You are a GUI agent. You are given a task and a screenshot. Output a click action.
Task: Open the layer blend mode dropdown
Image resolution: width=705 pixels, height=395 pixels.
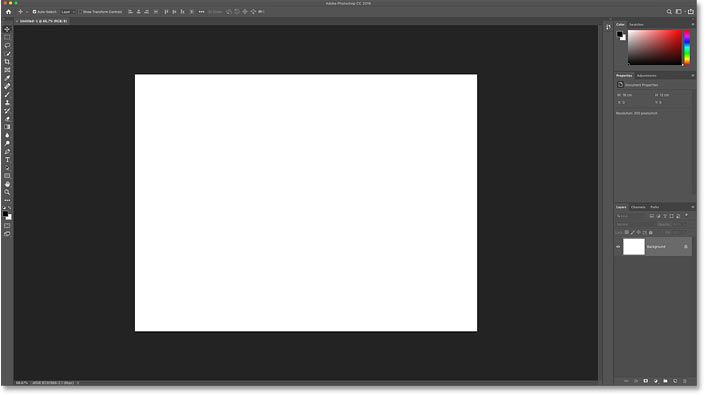click(x=635, y=224)
